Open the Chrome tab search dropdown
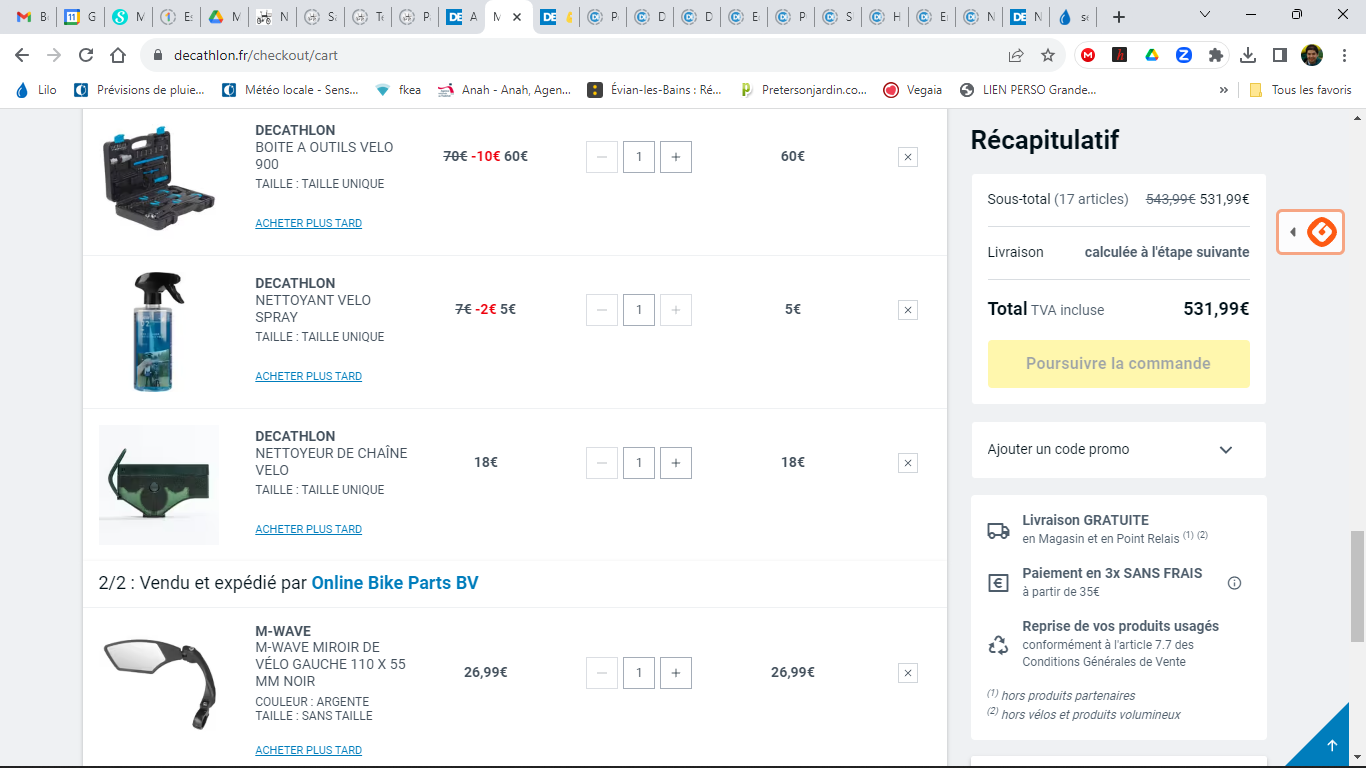The image size is (1366, 768). pos(1205,16)
